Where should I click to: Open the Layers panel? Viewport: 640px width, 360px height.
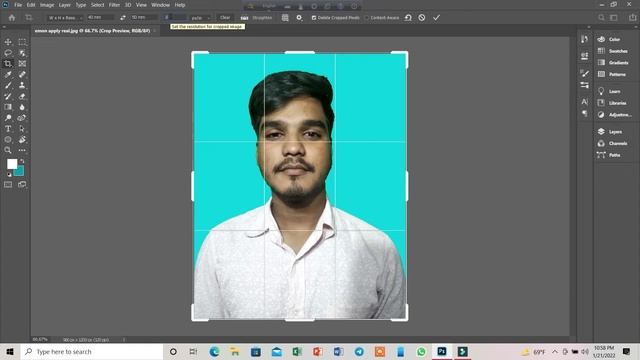pyautogui.click(x=610, y=131)
